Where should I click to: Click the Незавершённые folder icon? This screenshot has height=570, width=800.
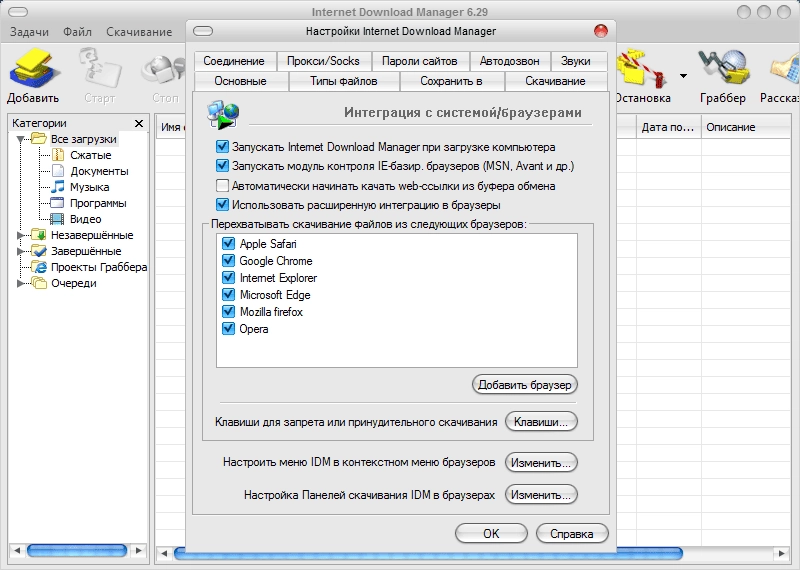[x=39, y=235]
